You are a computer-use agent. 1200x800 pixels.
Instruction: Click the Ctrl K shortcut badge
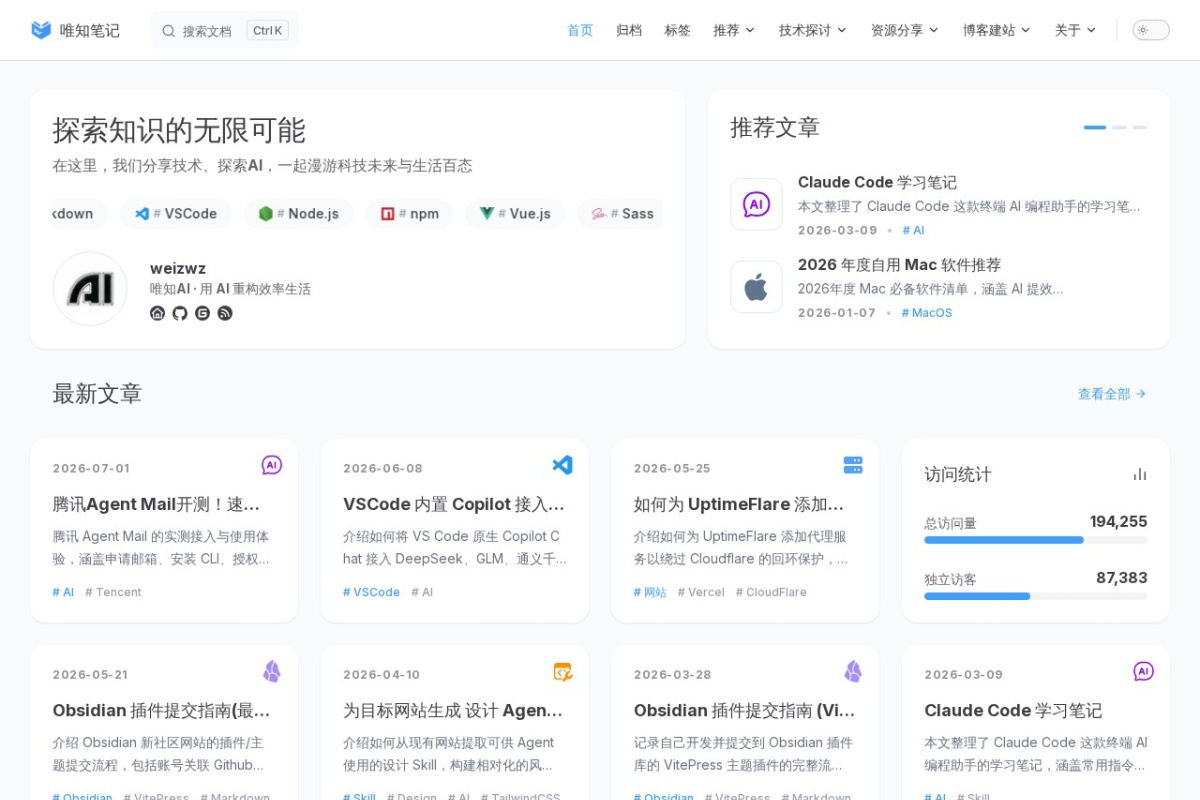[x=267, y=30]
